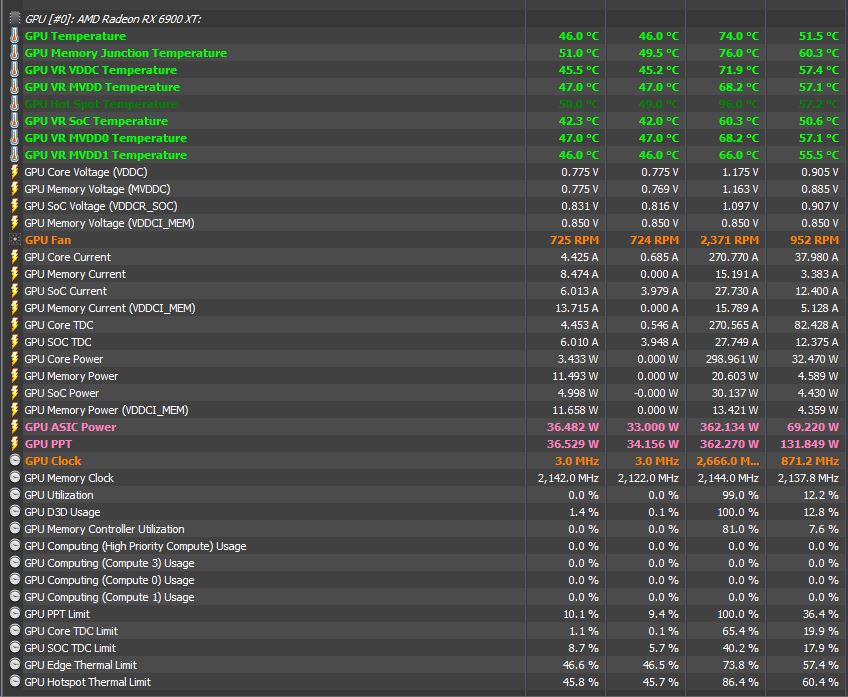Click the GPU chip icon beside AMD Radeon RX 6900 XT
This screenshot has height=697, width=848.
(15, 19)
